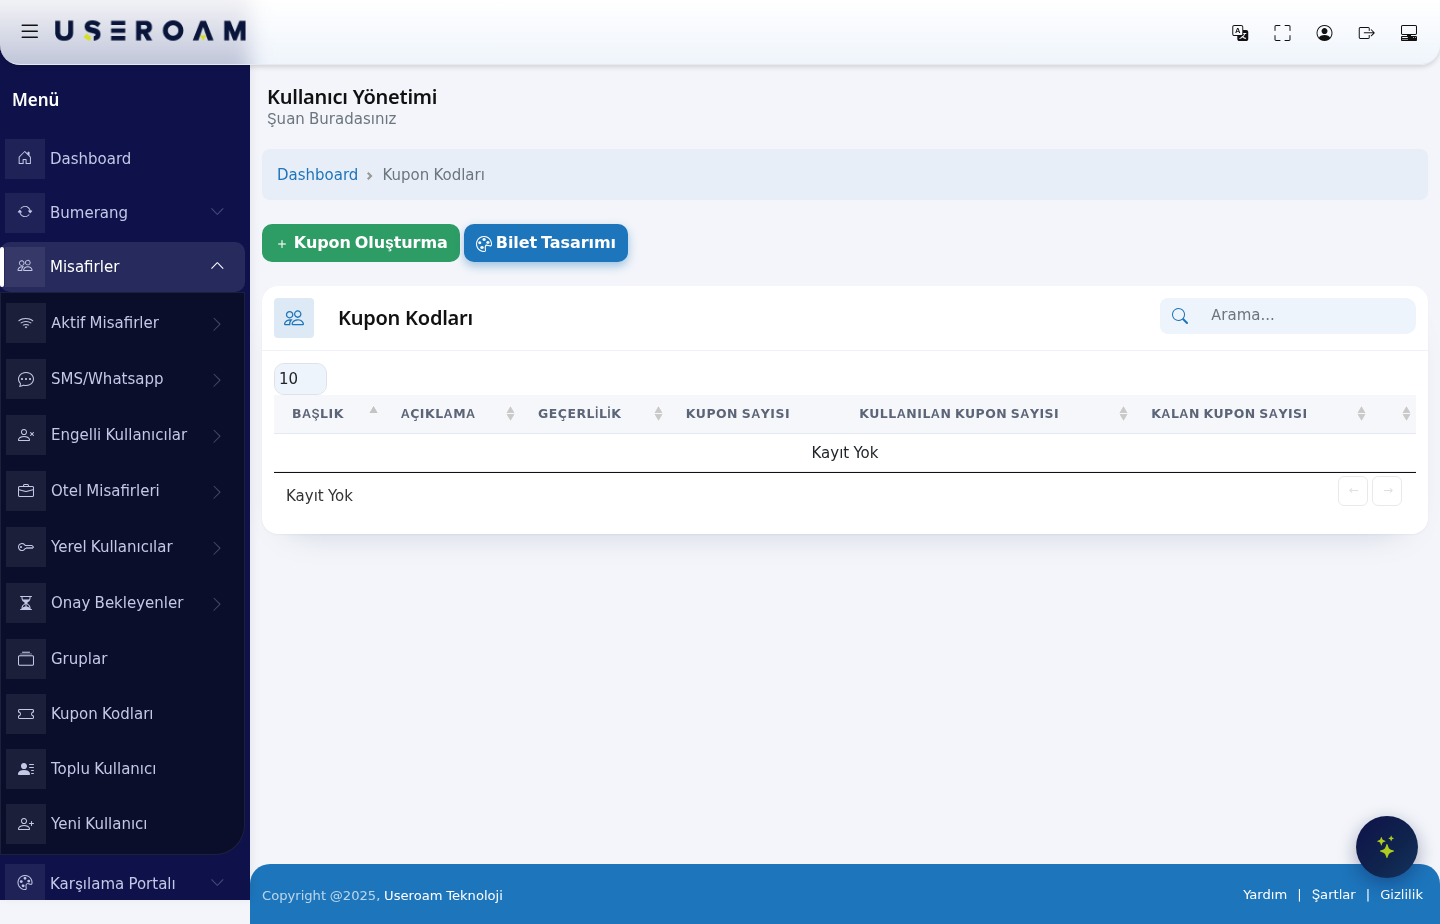Image resolution: width=1440 pixels, height=924 pixels.
Task: Click Kupon Kodları breadcrumb text
Action: click(x=433, y=174)
